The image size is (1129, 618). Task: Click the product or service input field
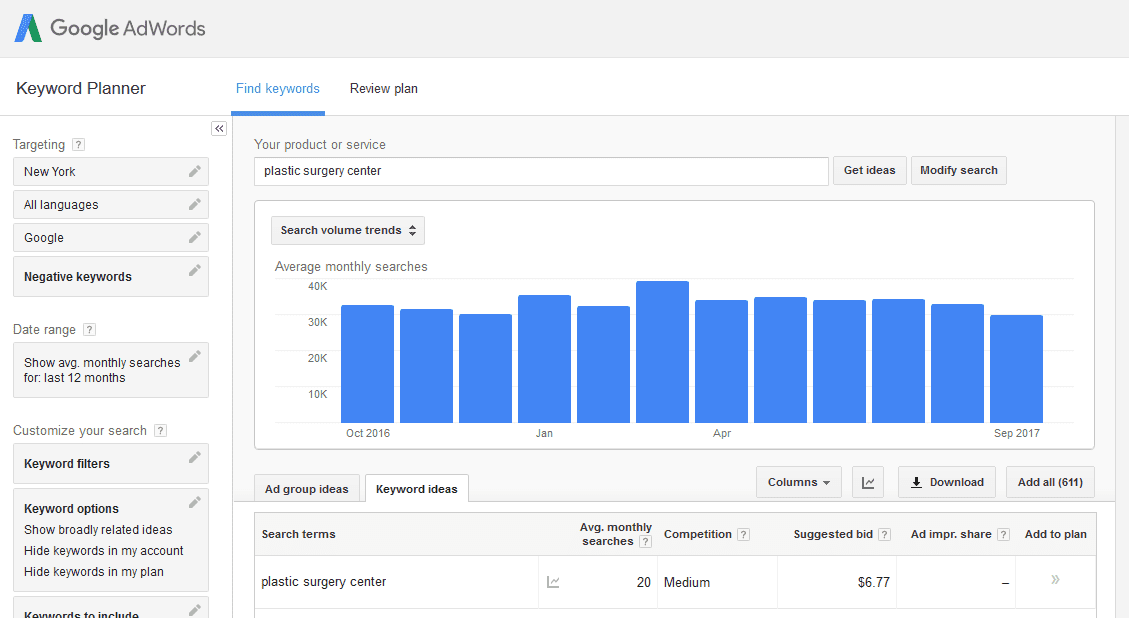541,171
